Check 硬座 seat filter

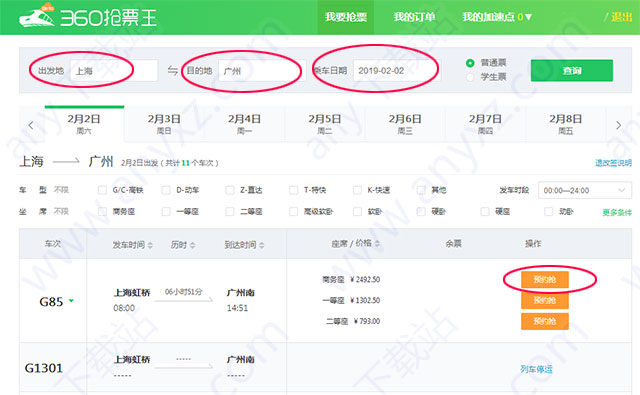tap(484, 211)
